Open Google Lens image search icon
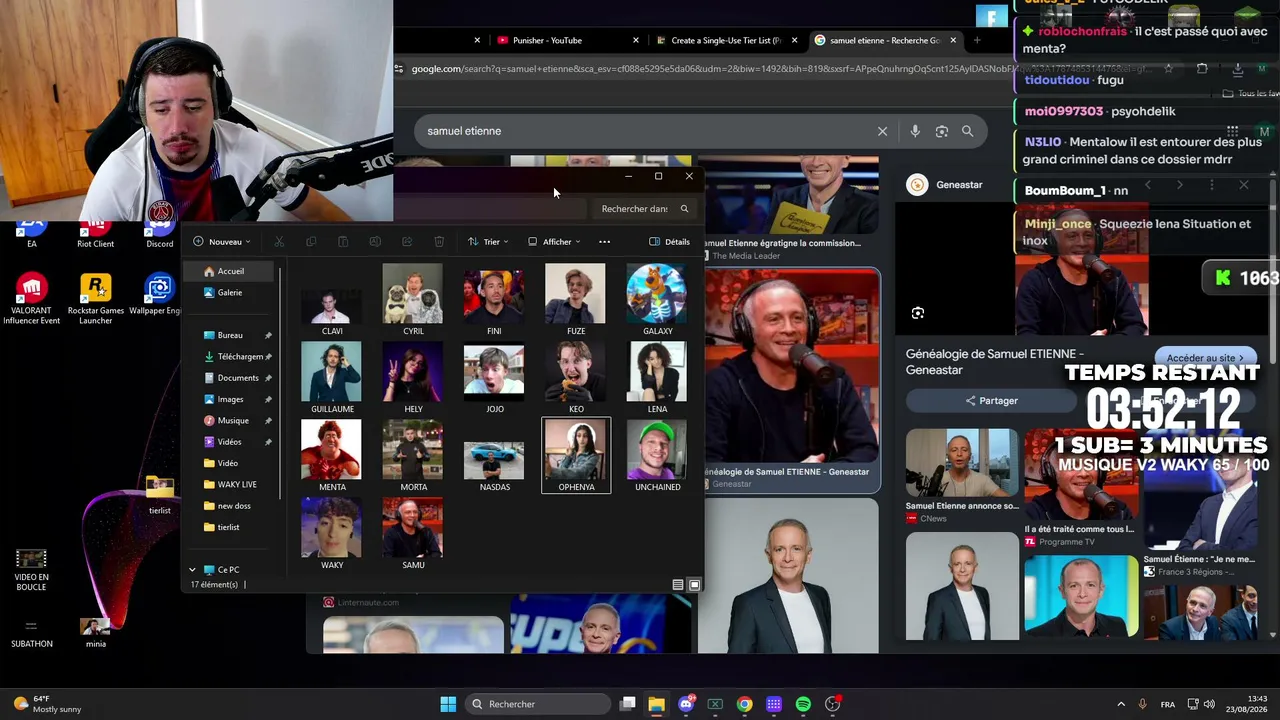Image resolution: width=1280 pixels, height=720 pixels. (x=941, y=131)
